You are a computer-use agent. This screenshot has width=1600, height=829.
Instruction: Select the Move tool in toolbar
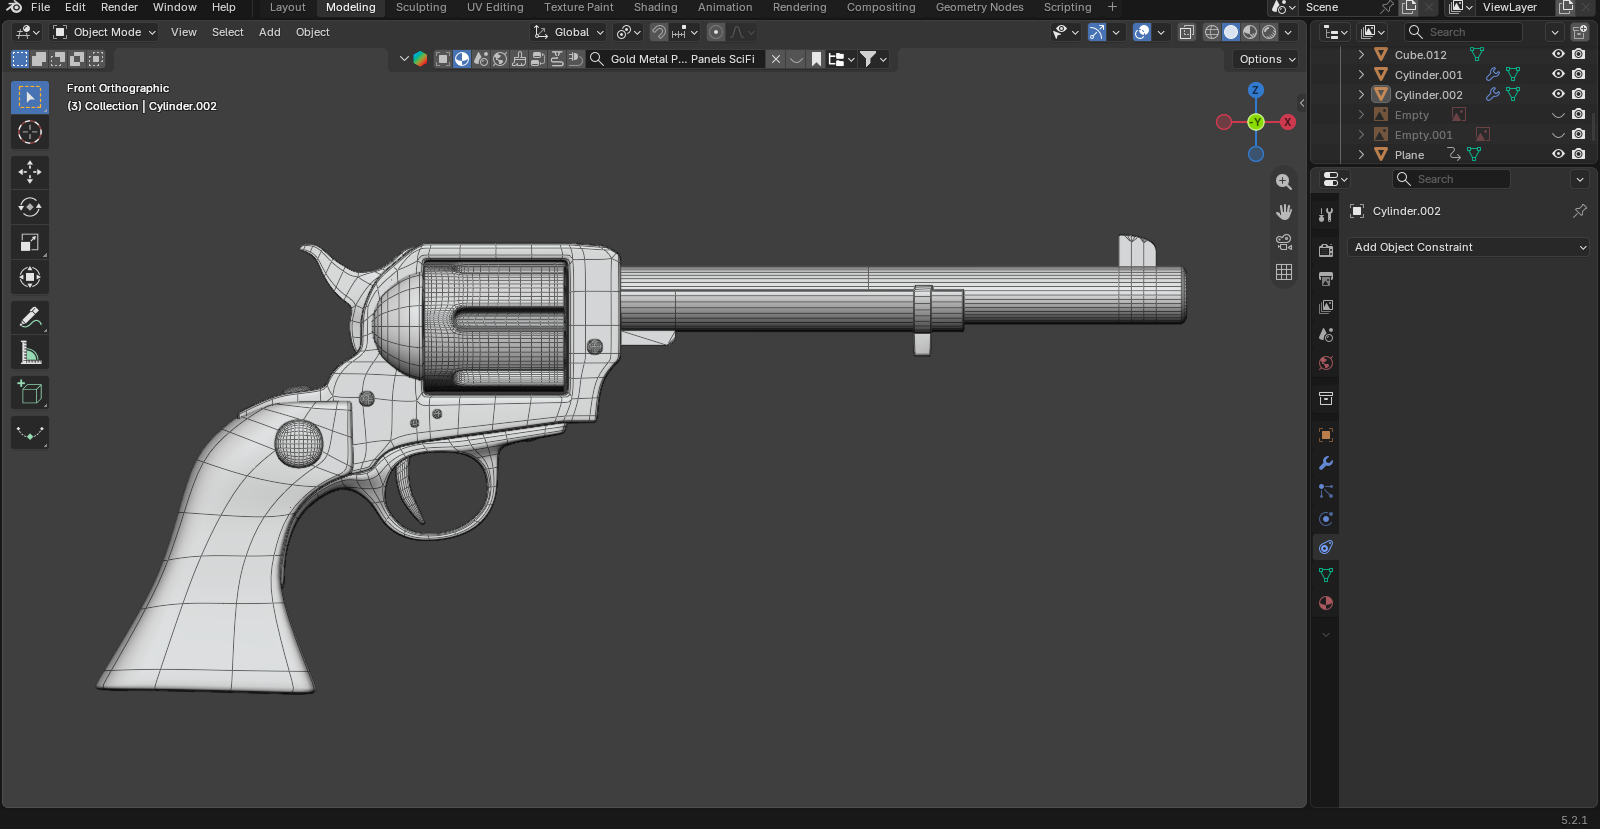click(30, 172)
